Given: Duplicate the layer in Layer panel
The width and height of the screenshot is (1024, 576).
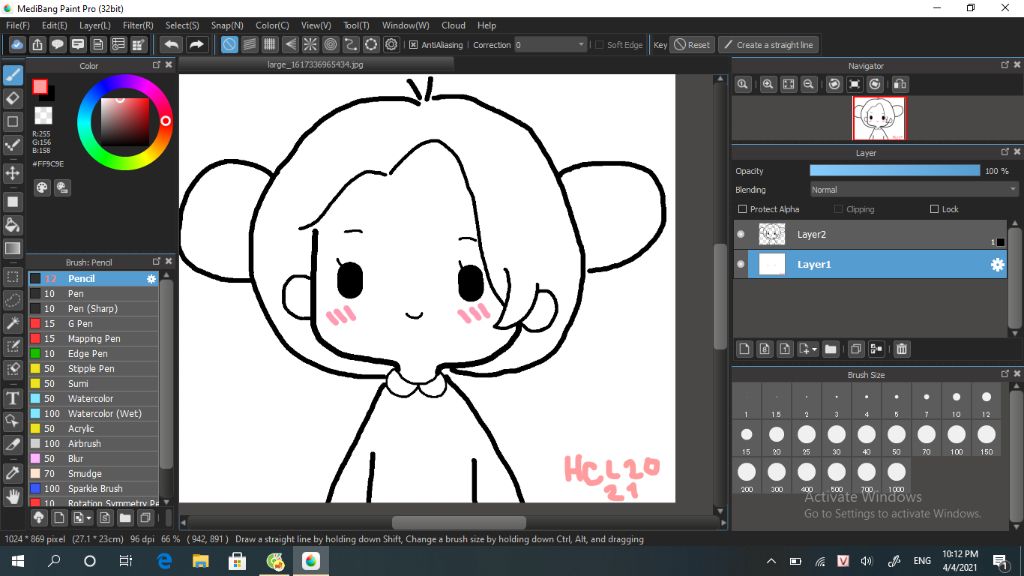Looking at the screenshot, I should coord(856,349).
